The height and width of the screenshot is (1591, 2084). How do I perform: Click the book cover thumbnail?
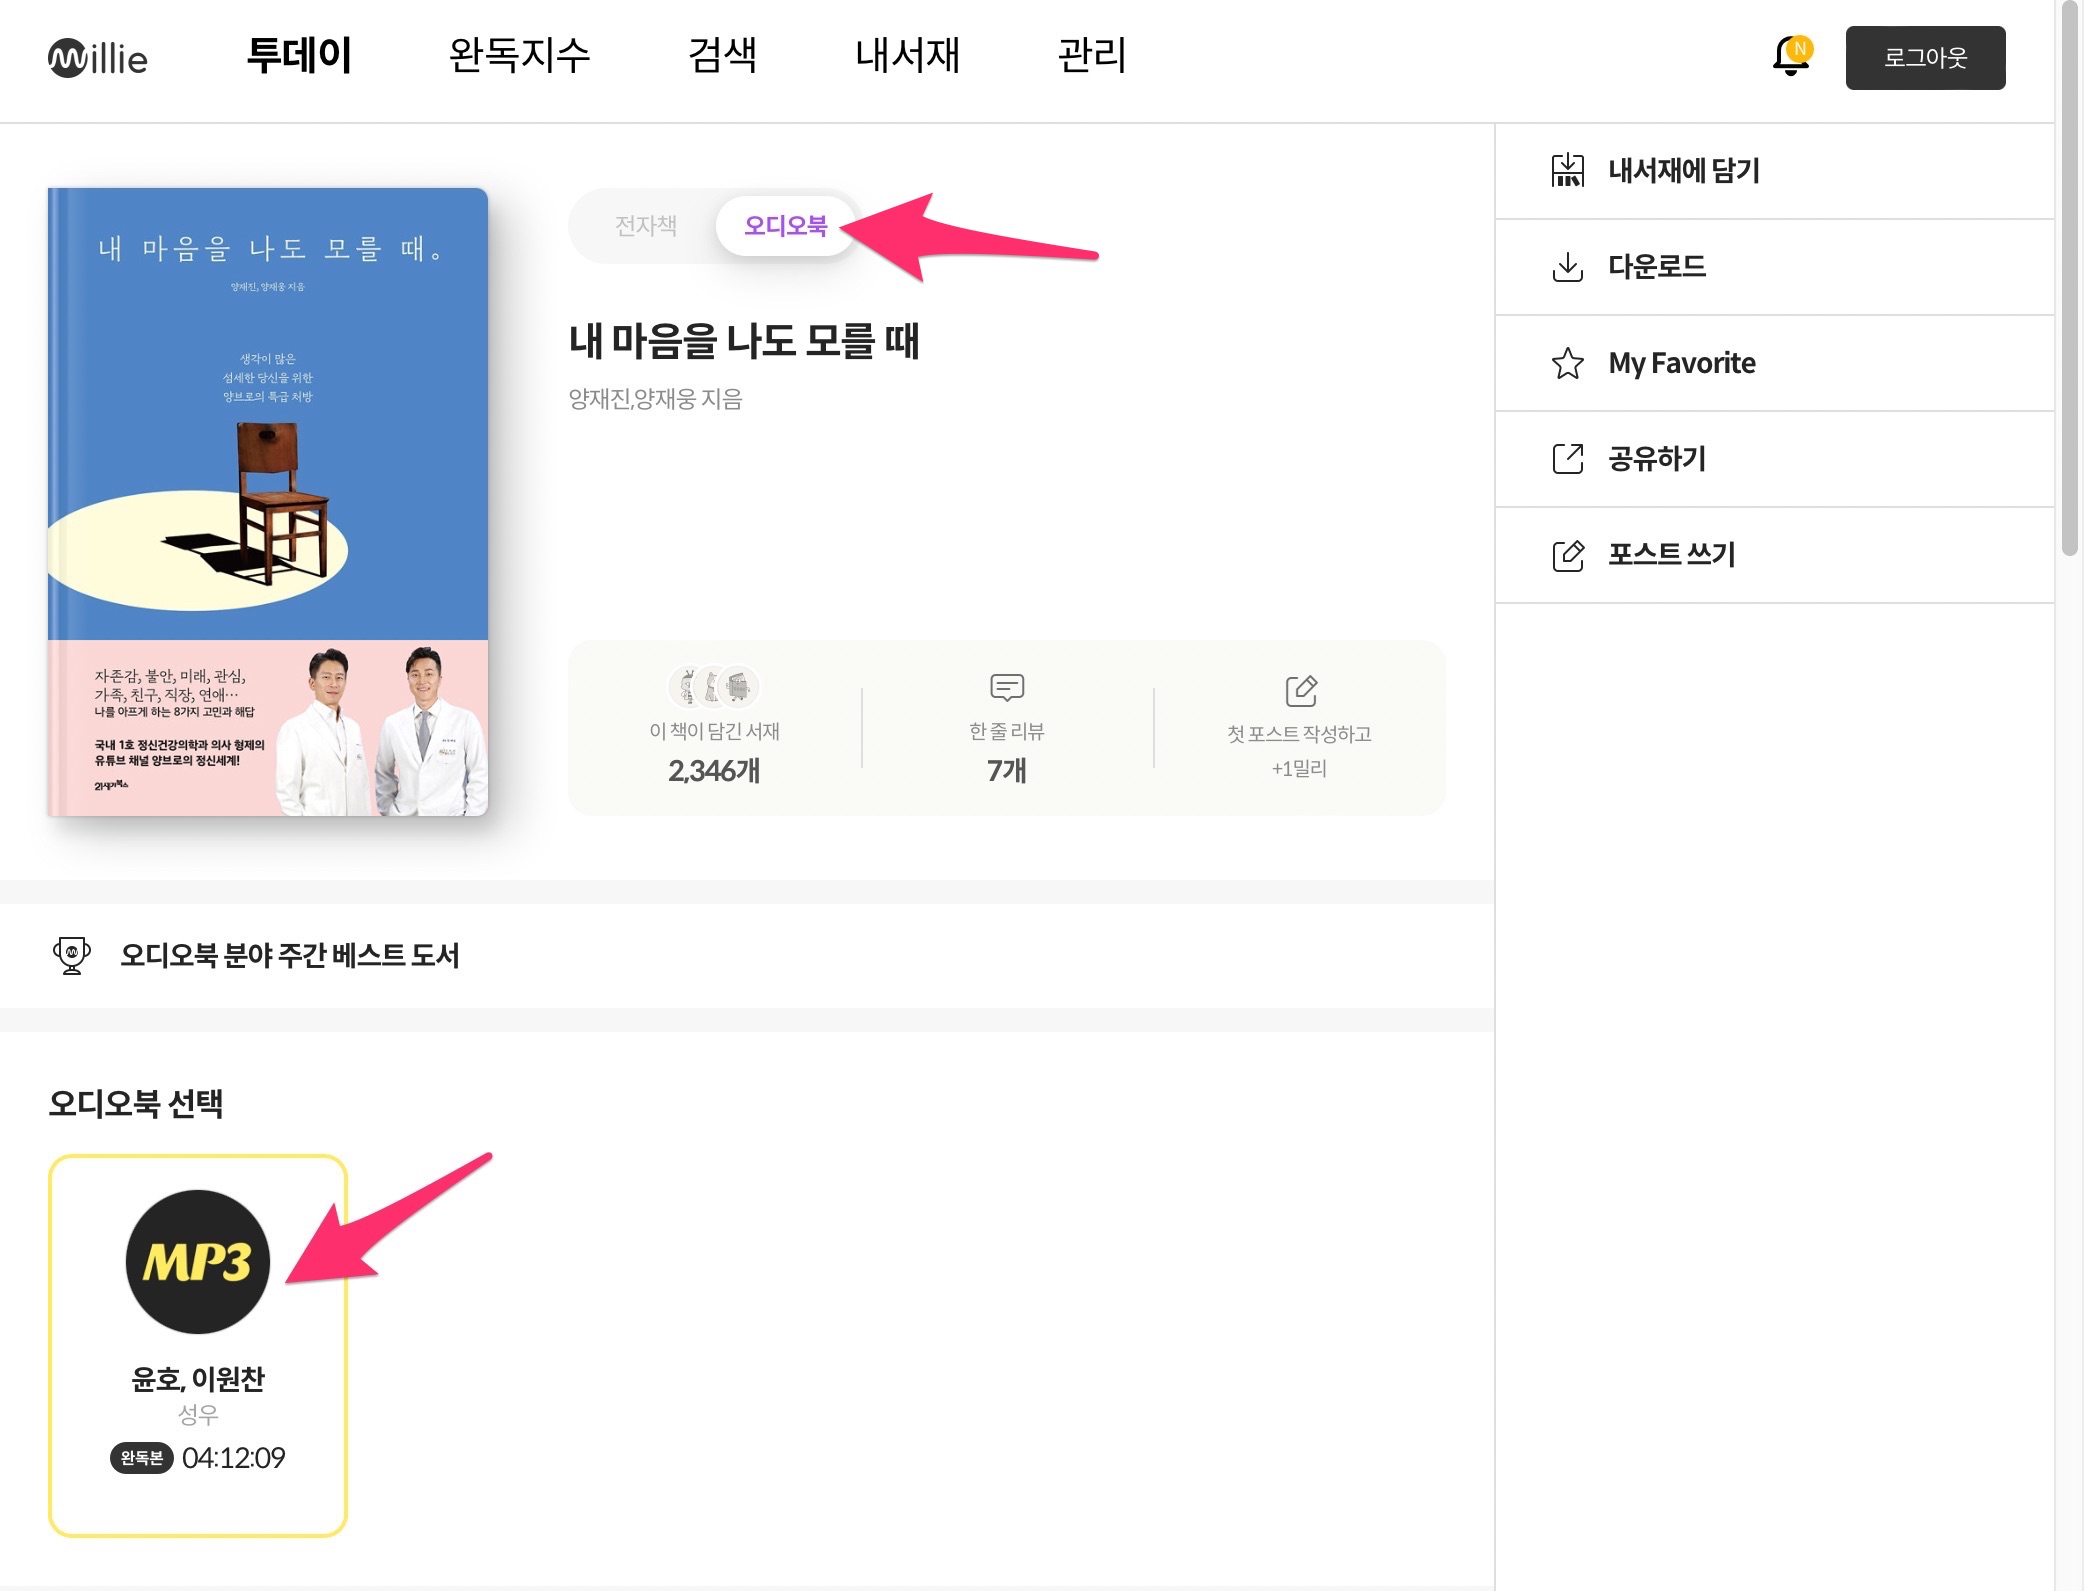[268, 502]
